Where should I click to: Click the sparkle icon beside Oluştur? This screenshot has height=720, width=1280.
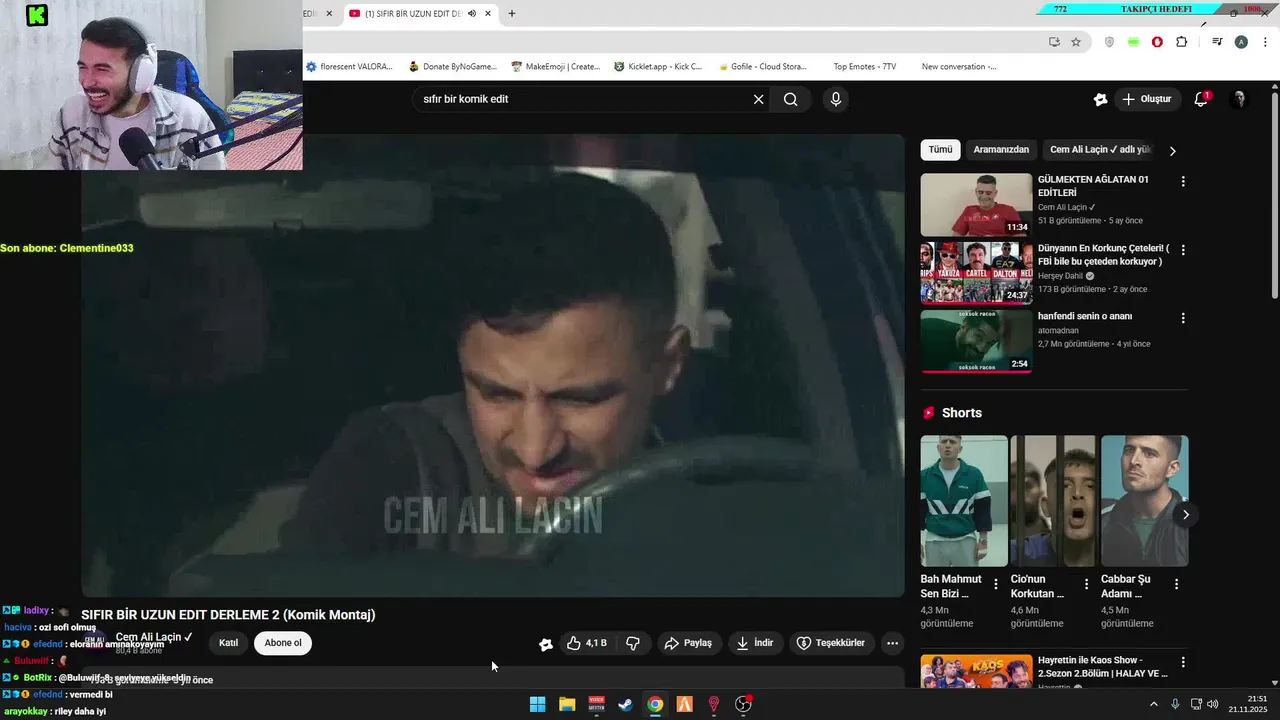1100,99
